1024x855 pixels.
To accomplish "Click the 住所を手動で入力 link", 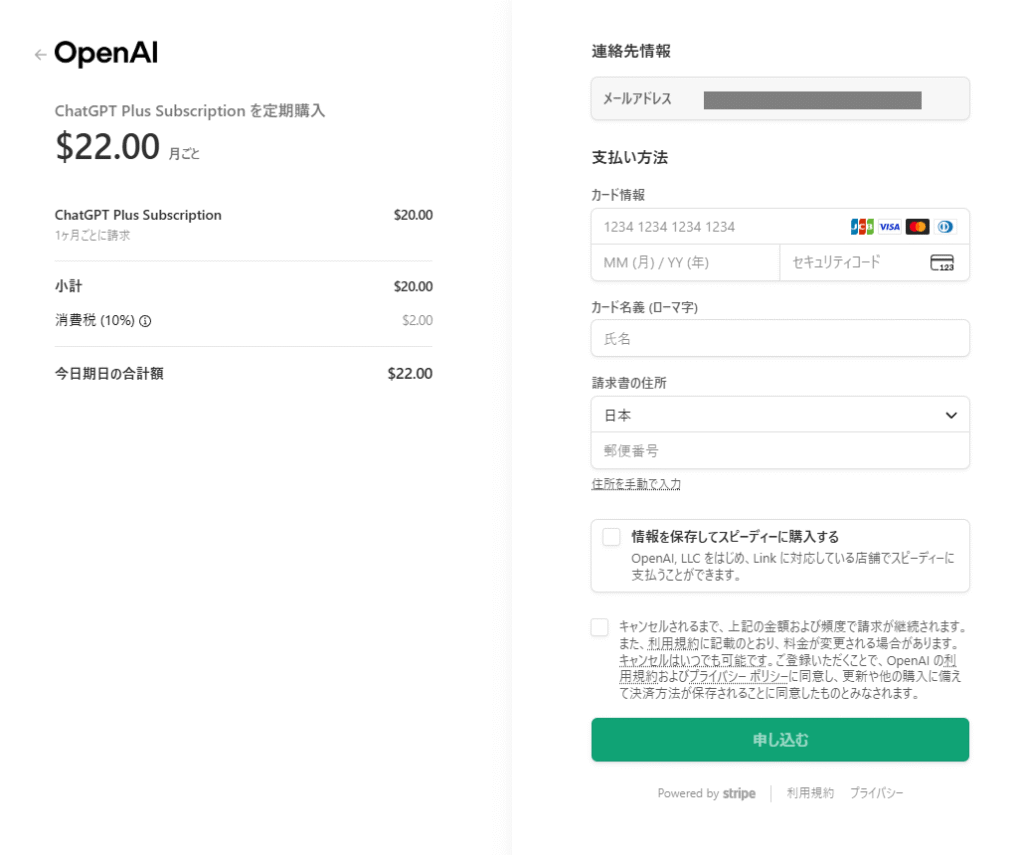I will pos(636,484).
